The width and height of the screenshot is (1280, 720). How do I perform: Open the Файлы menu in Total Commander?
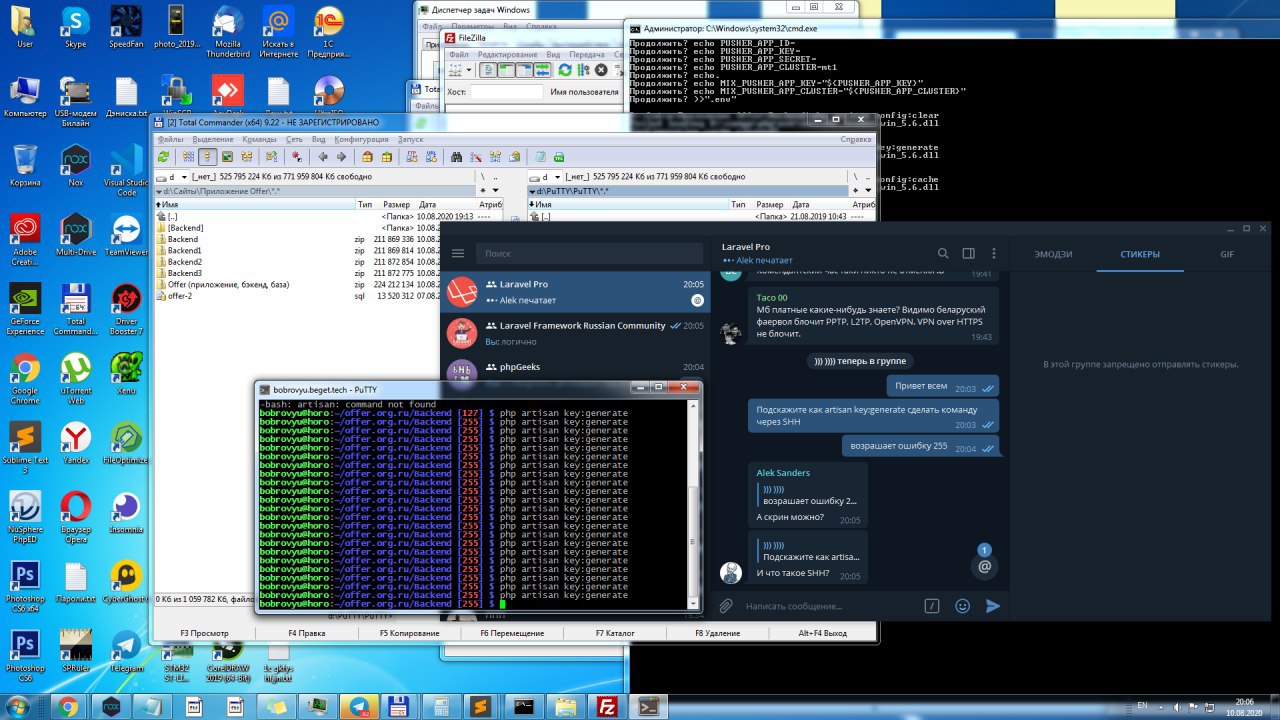(x=170, y=140)
